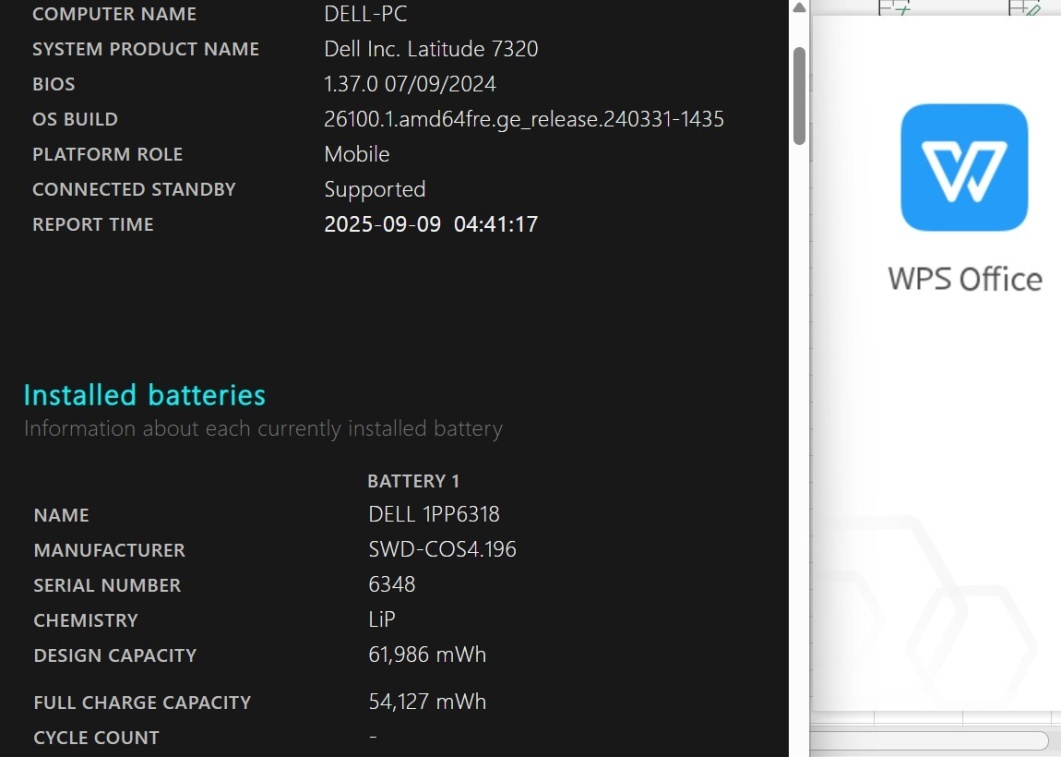The width and height of the screenshot is (1061, 757).
Task: Select the DESIGN CAPACITY label
Action: tap(115, 657)
